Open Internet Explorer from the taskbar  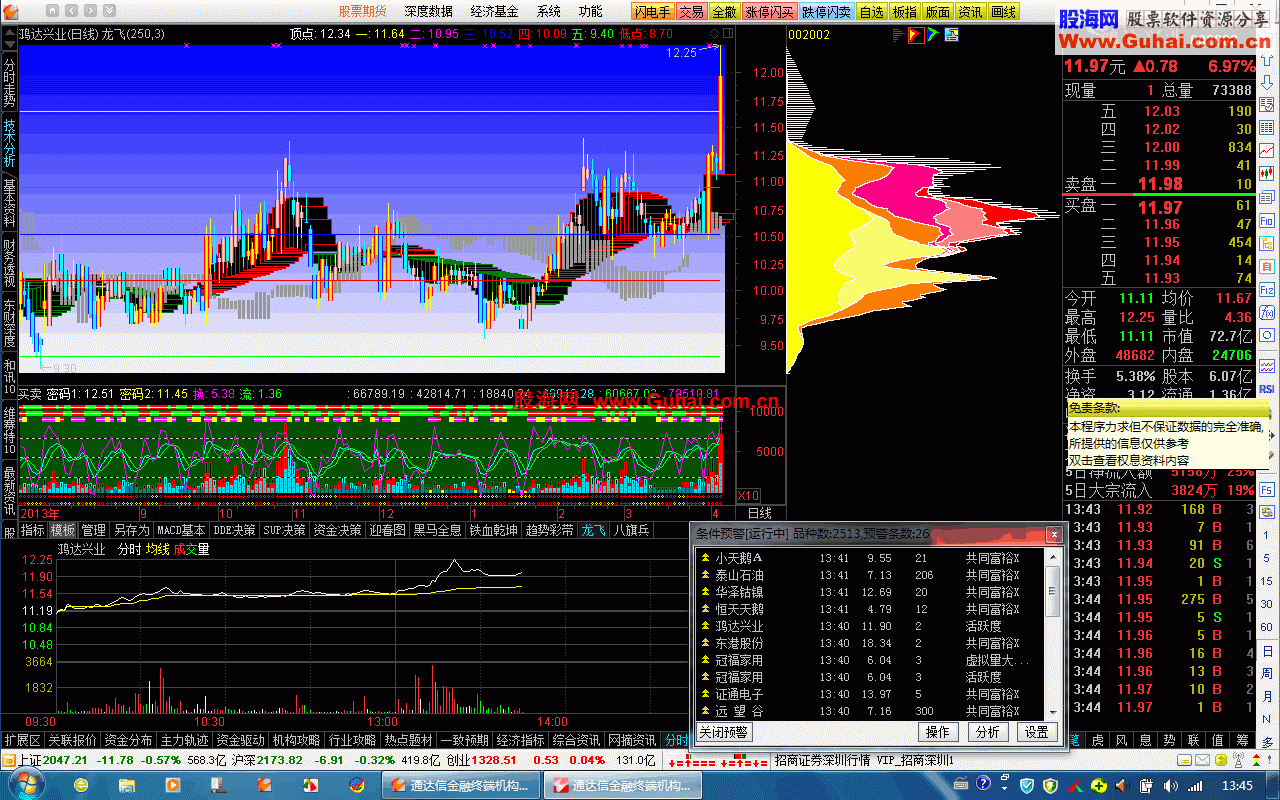point(81,785)
